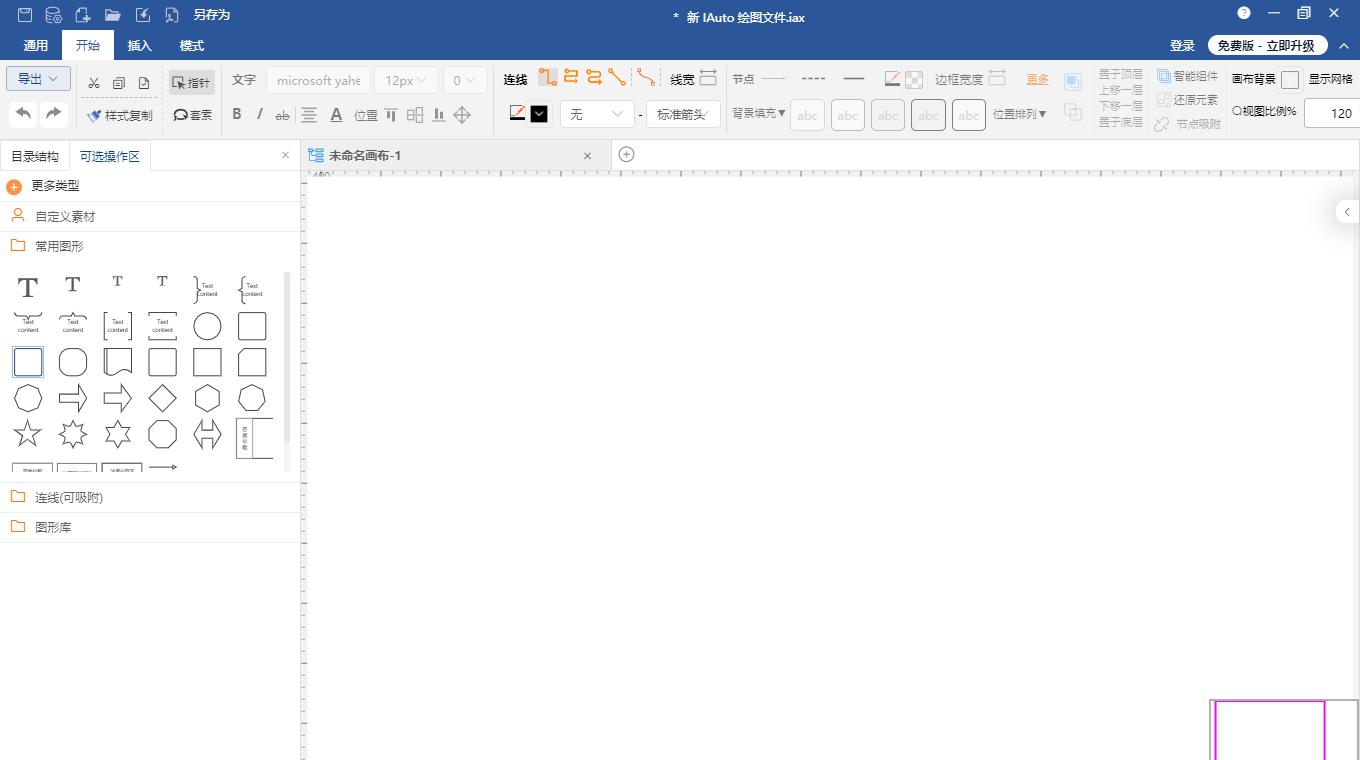Click the canvas background (画布背景) color box
The height and width of the screenshot is (760, 1360).
coord(1290,79)
